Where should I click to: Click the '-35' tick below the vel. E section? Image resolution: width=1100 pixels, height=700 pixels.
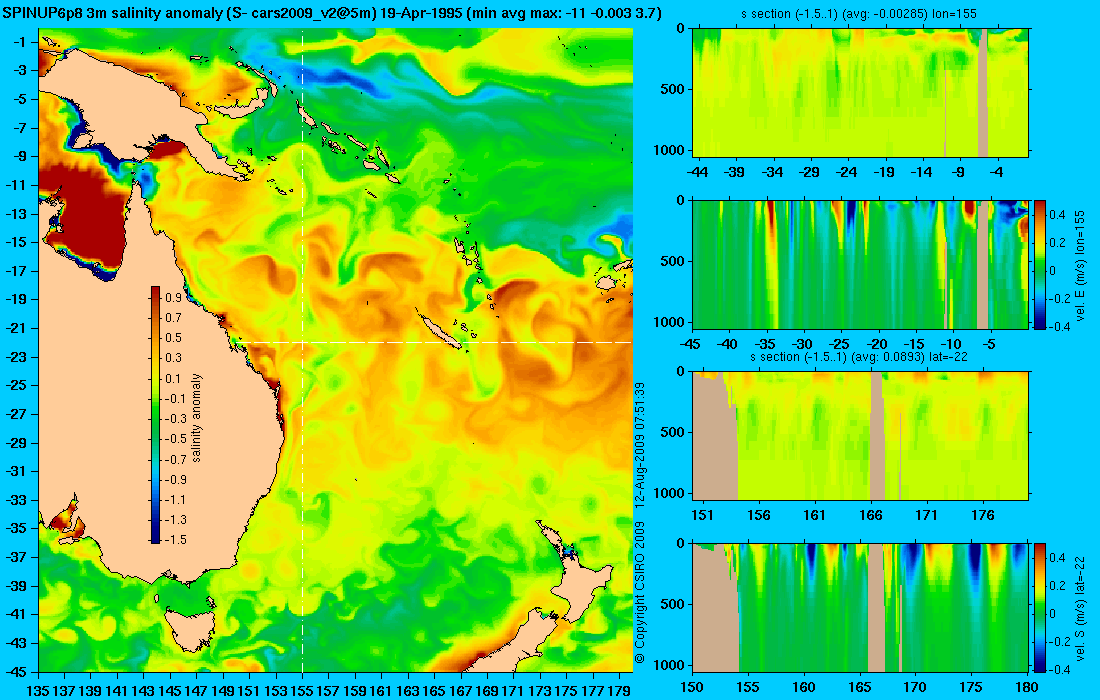click(765, 344)
